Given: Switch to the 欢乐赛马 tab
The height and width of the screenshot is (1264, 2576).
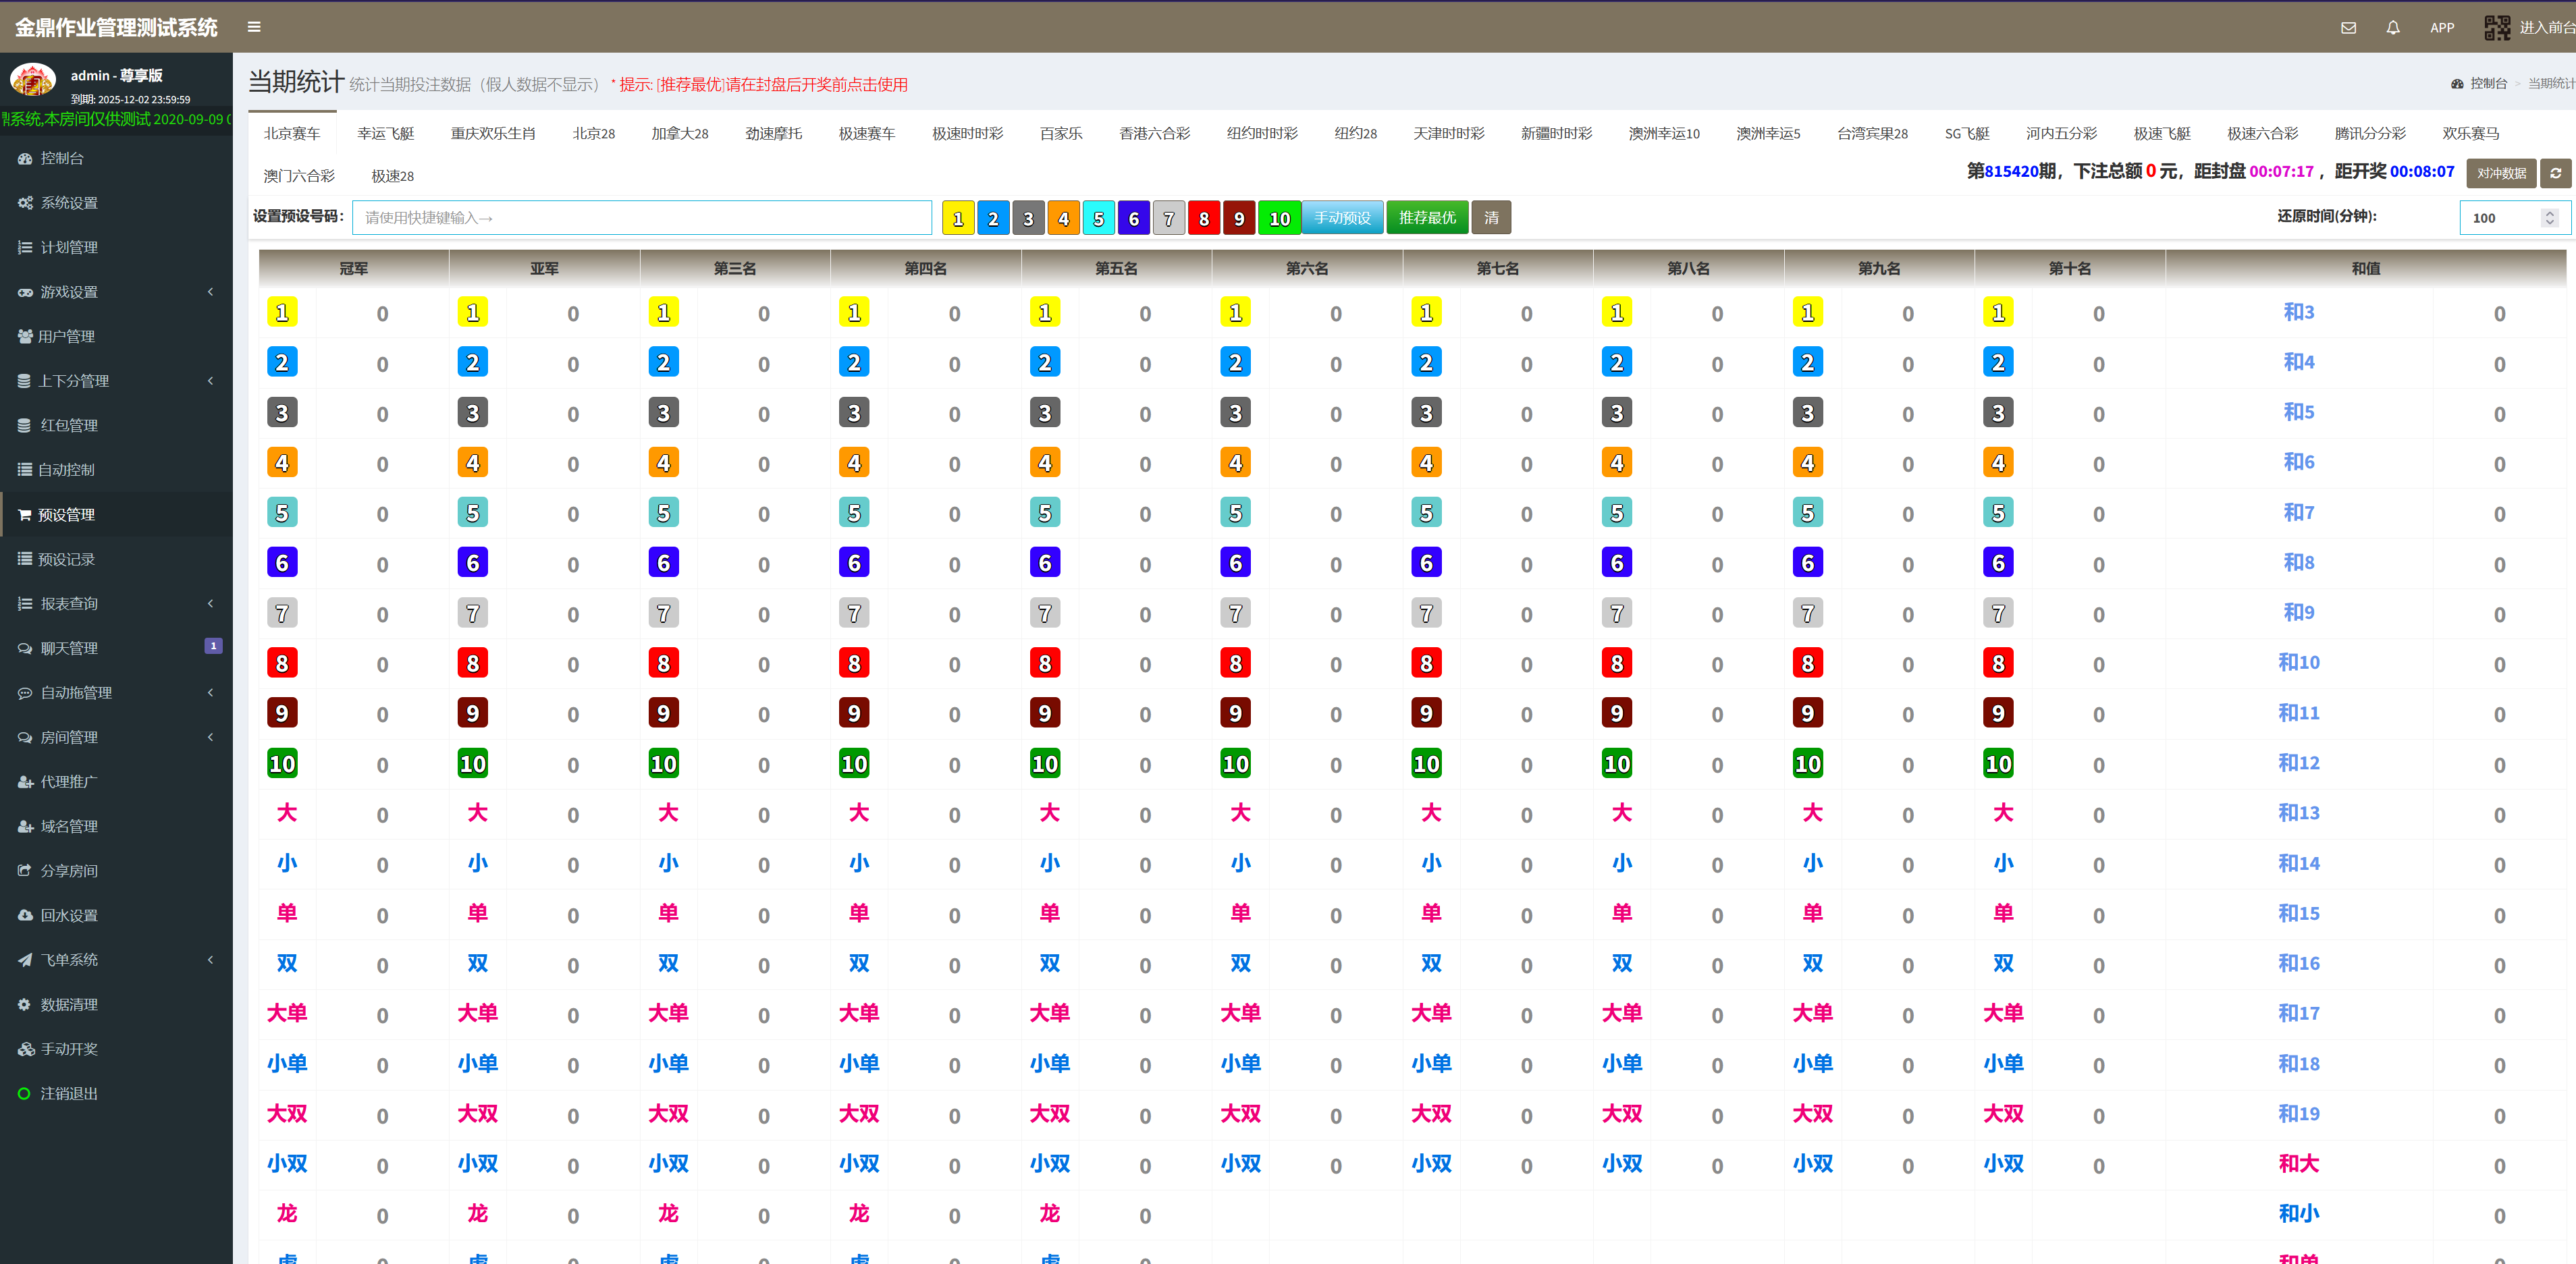Looking at the screenshot, I should (2470, 133).
